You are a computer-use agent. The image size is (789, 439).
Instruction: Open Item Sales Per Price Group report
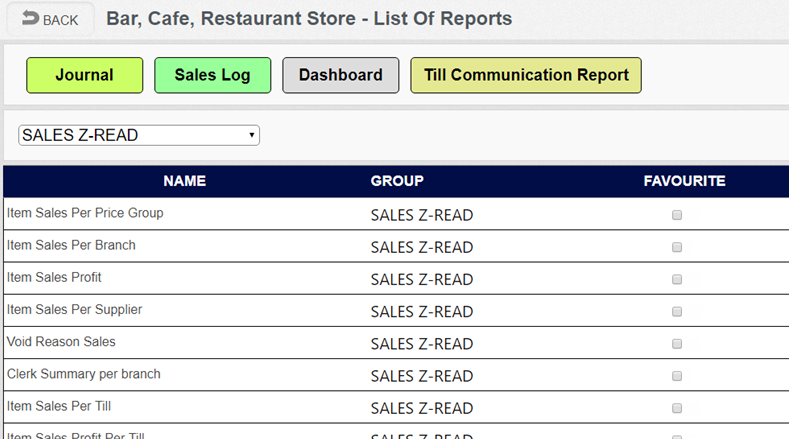click(85, 213)
